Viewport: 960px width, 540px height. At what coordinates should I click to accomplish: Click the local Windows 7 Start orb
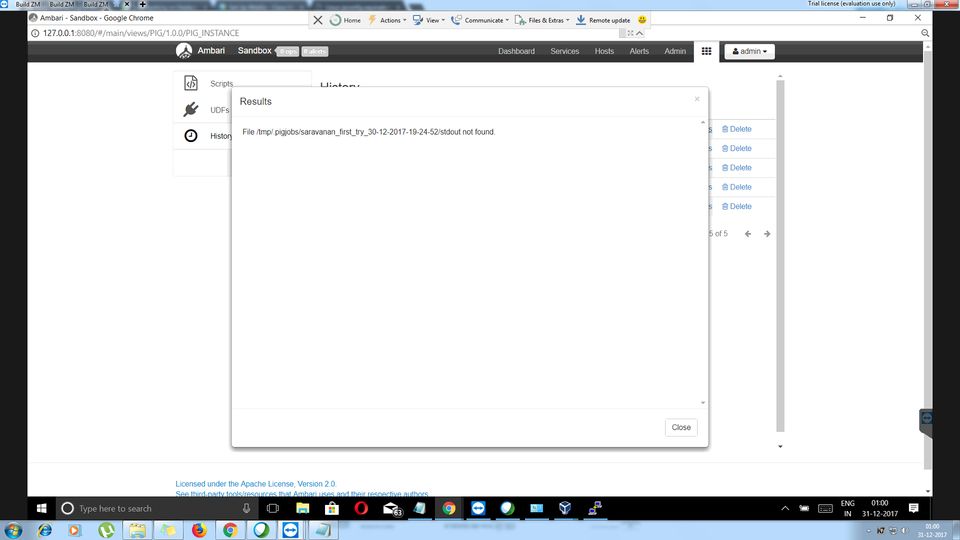[13, 530]
